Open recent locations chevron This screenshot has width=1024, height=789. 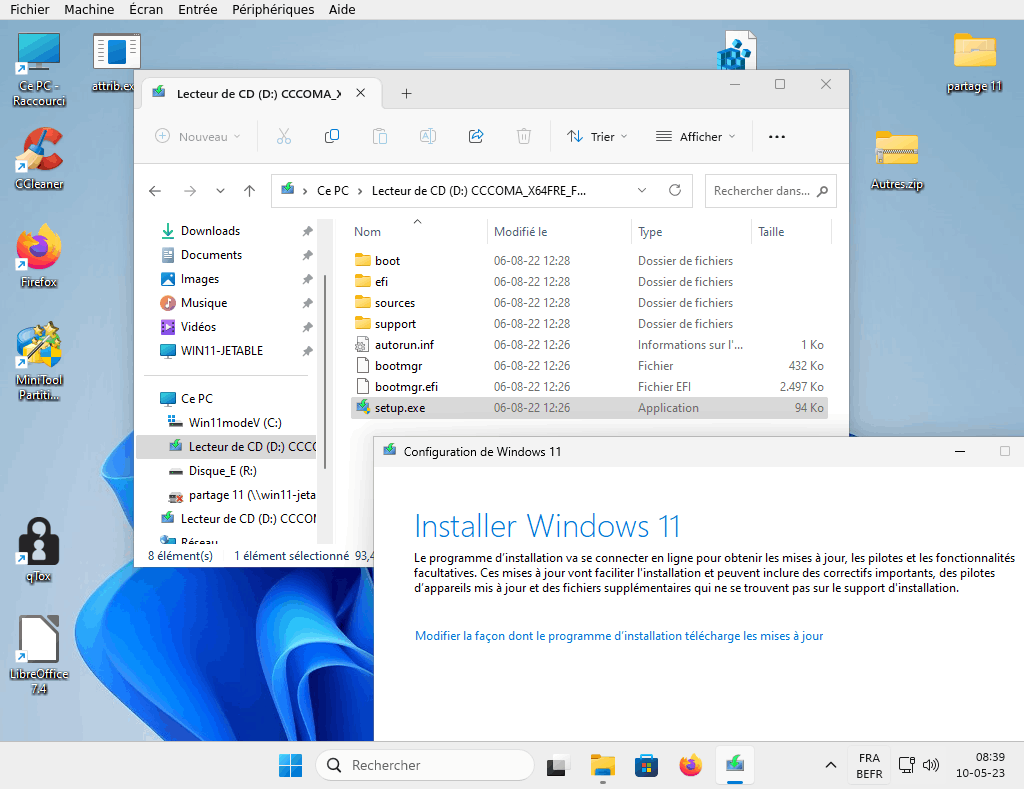coord(220,191)
